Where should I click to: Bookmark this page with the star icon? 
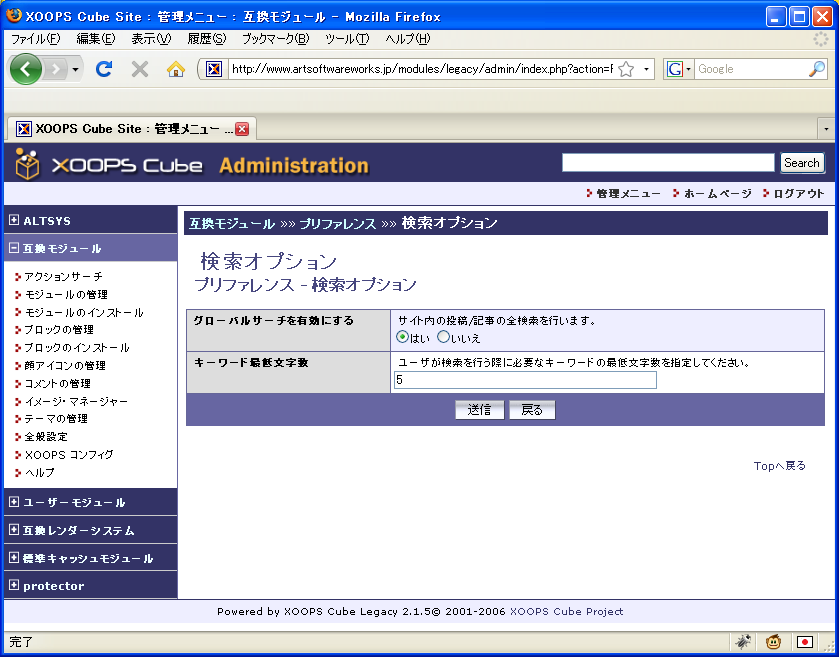(626, 69)
